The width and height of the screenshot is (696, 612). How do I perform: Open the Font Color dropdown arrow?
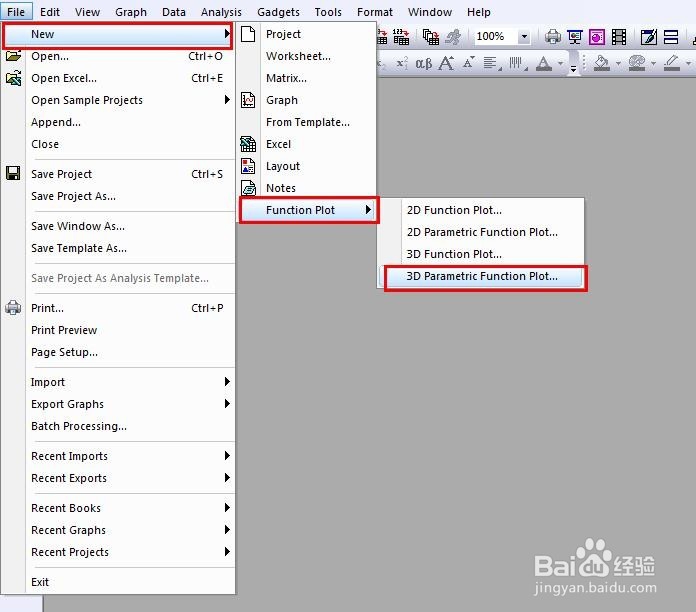(x=561, y=63)
